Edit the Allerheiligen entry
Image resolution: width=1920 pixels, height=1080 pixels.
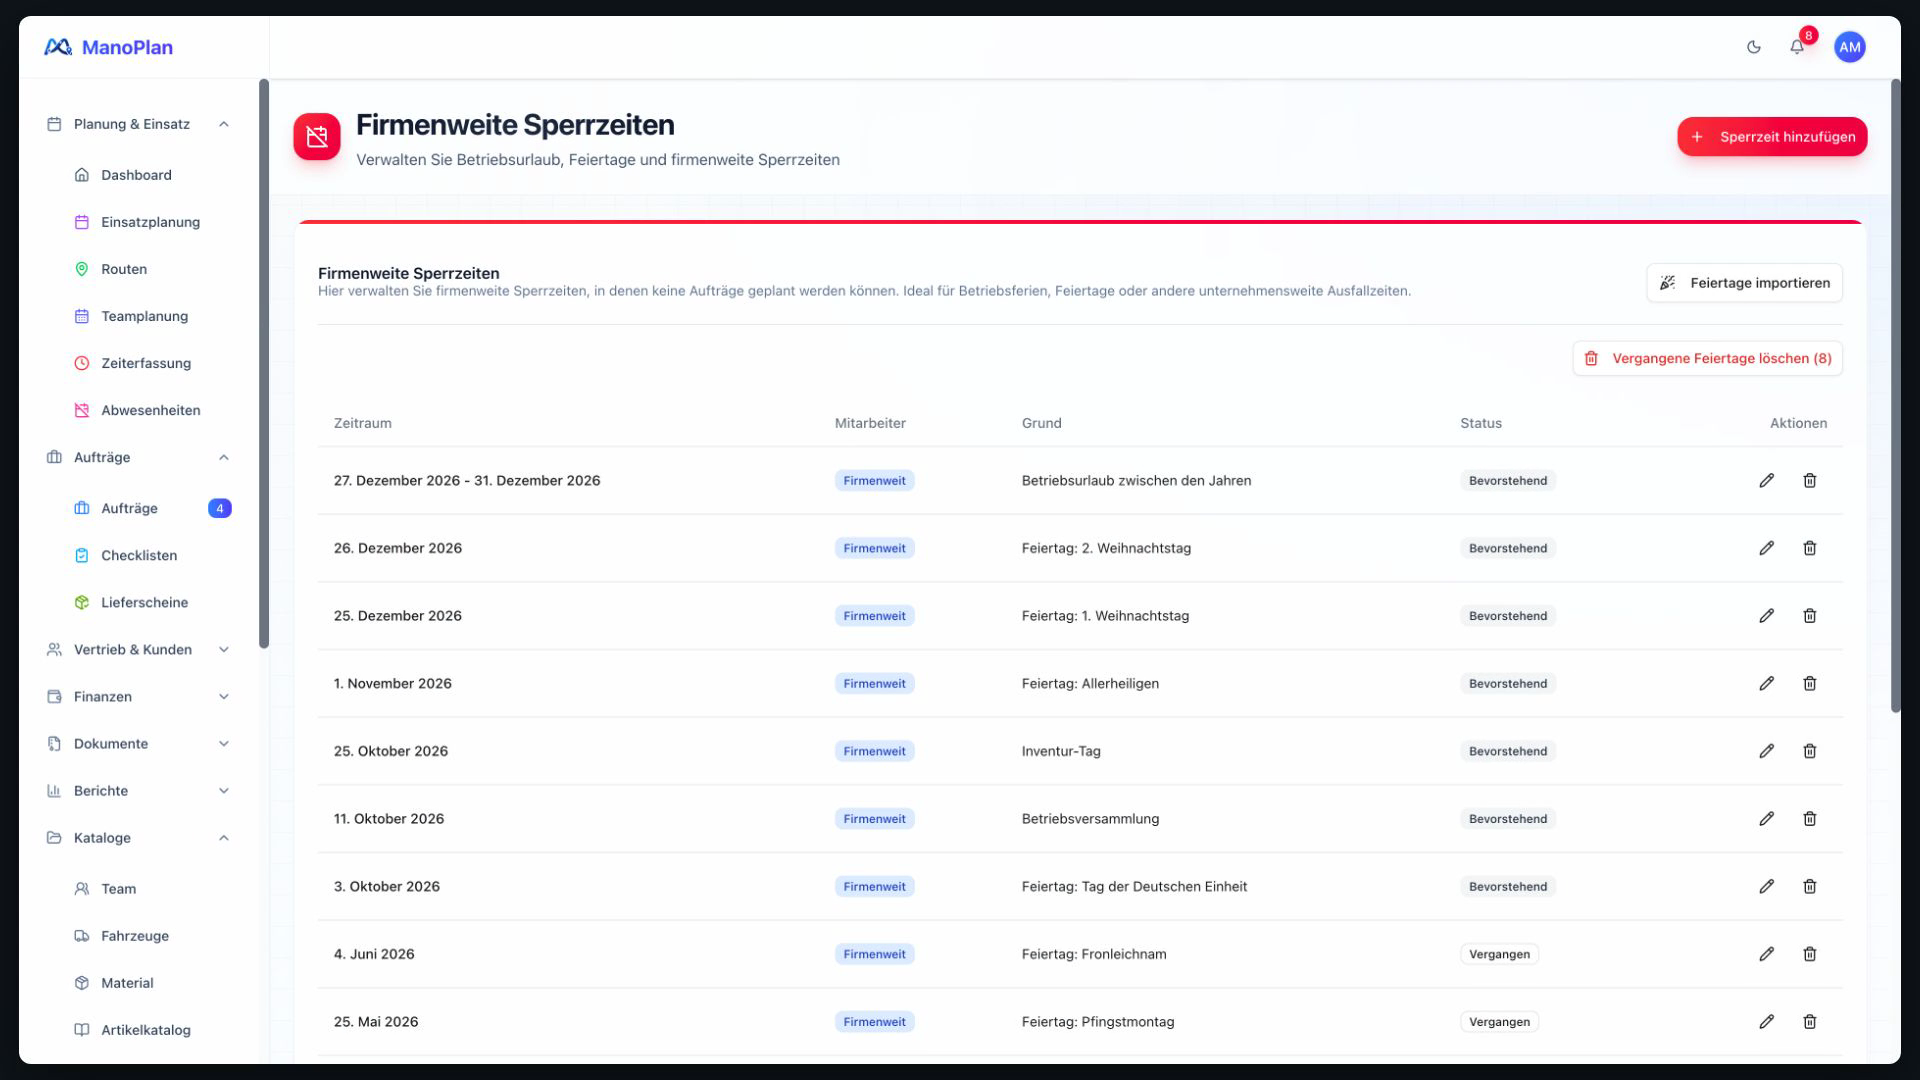[1766, 684]
